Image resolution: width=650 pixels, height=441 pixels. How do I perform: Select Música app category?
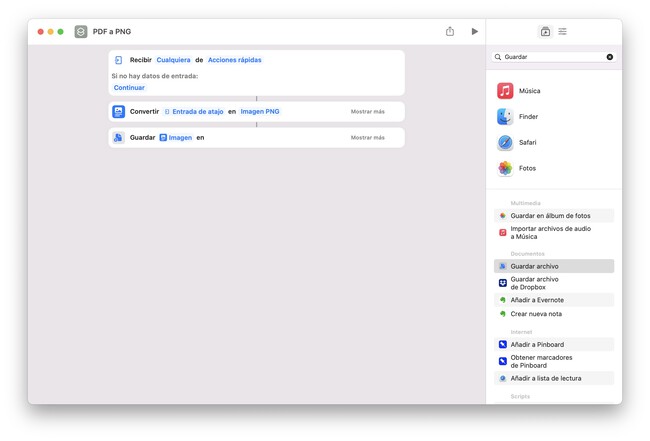click(529, 91)
